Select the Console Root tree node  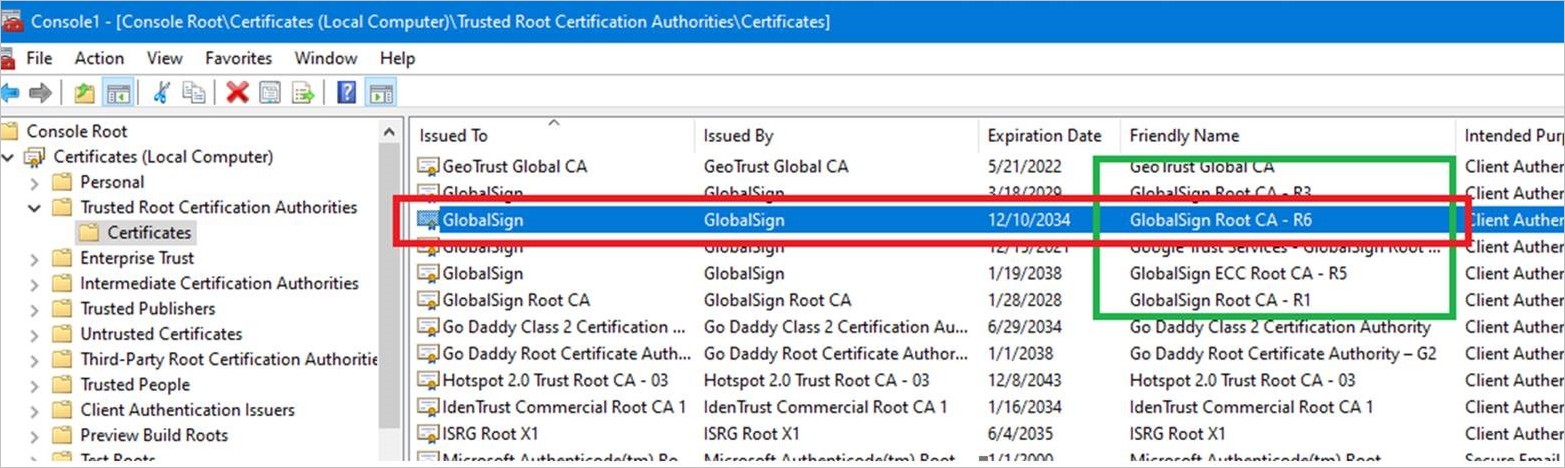(x=77, y=131)
